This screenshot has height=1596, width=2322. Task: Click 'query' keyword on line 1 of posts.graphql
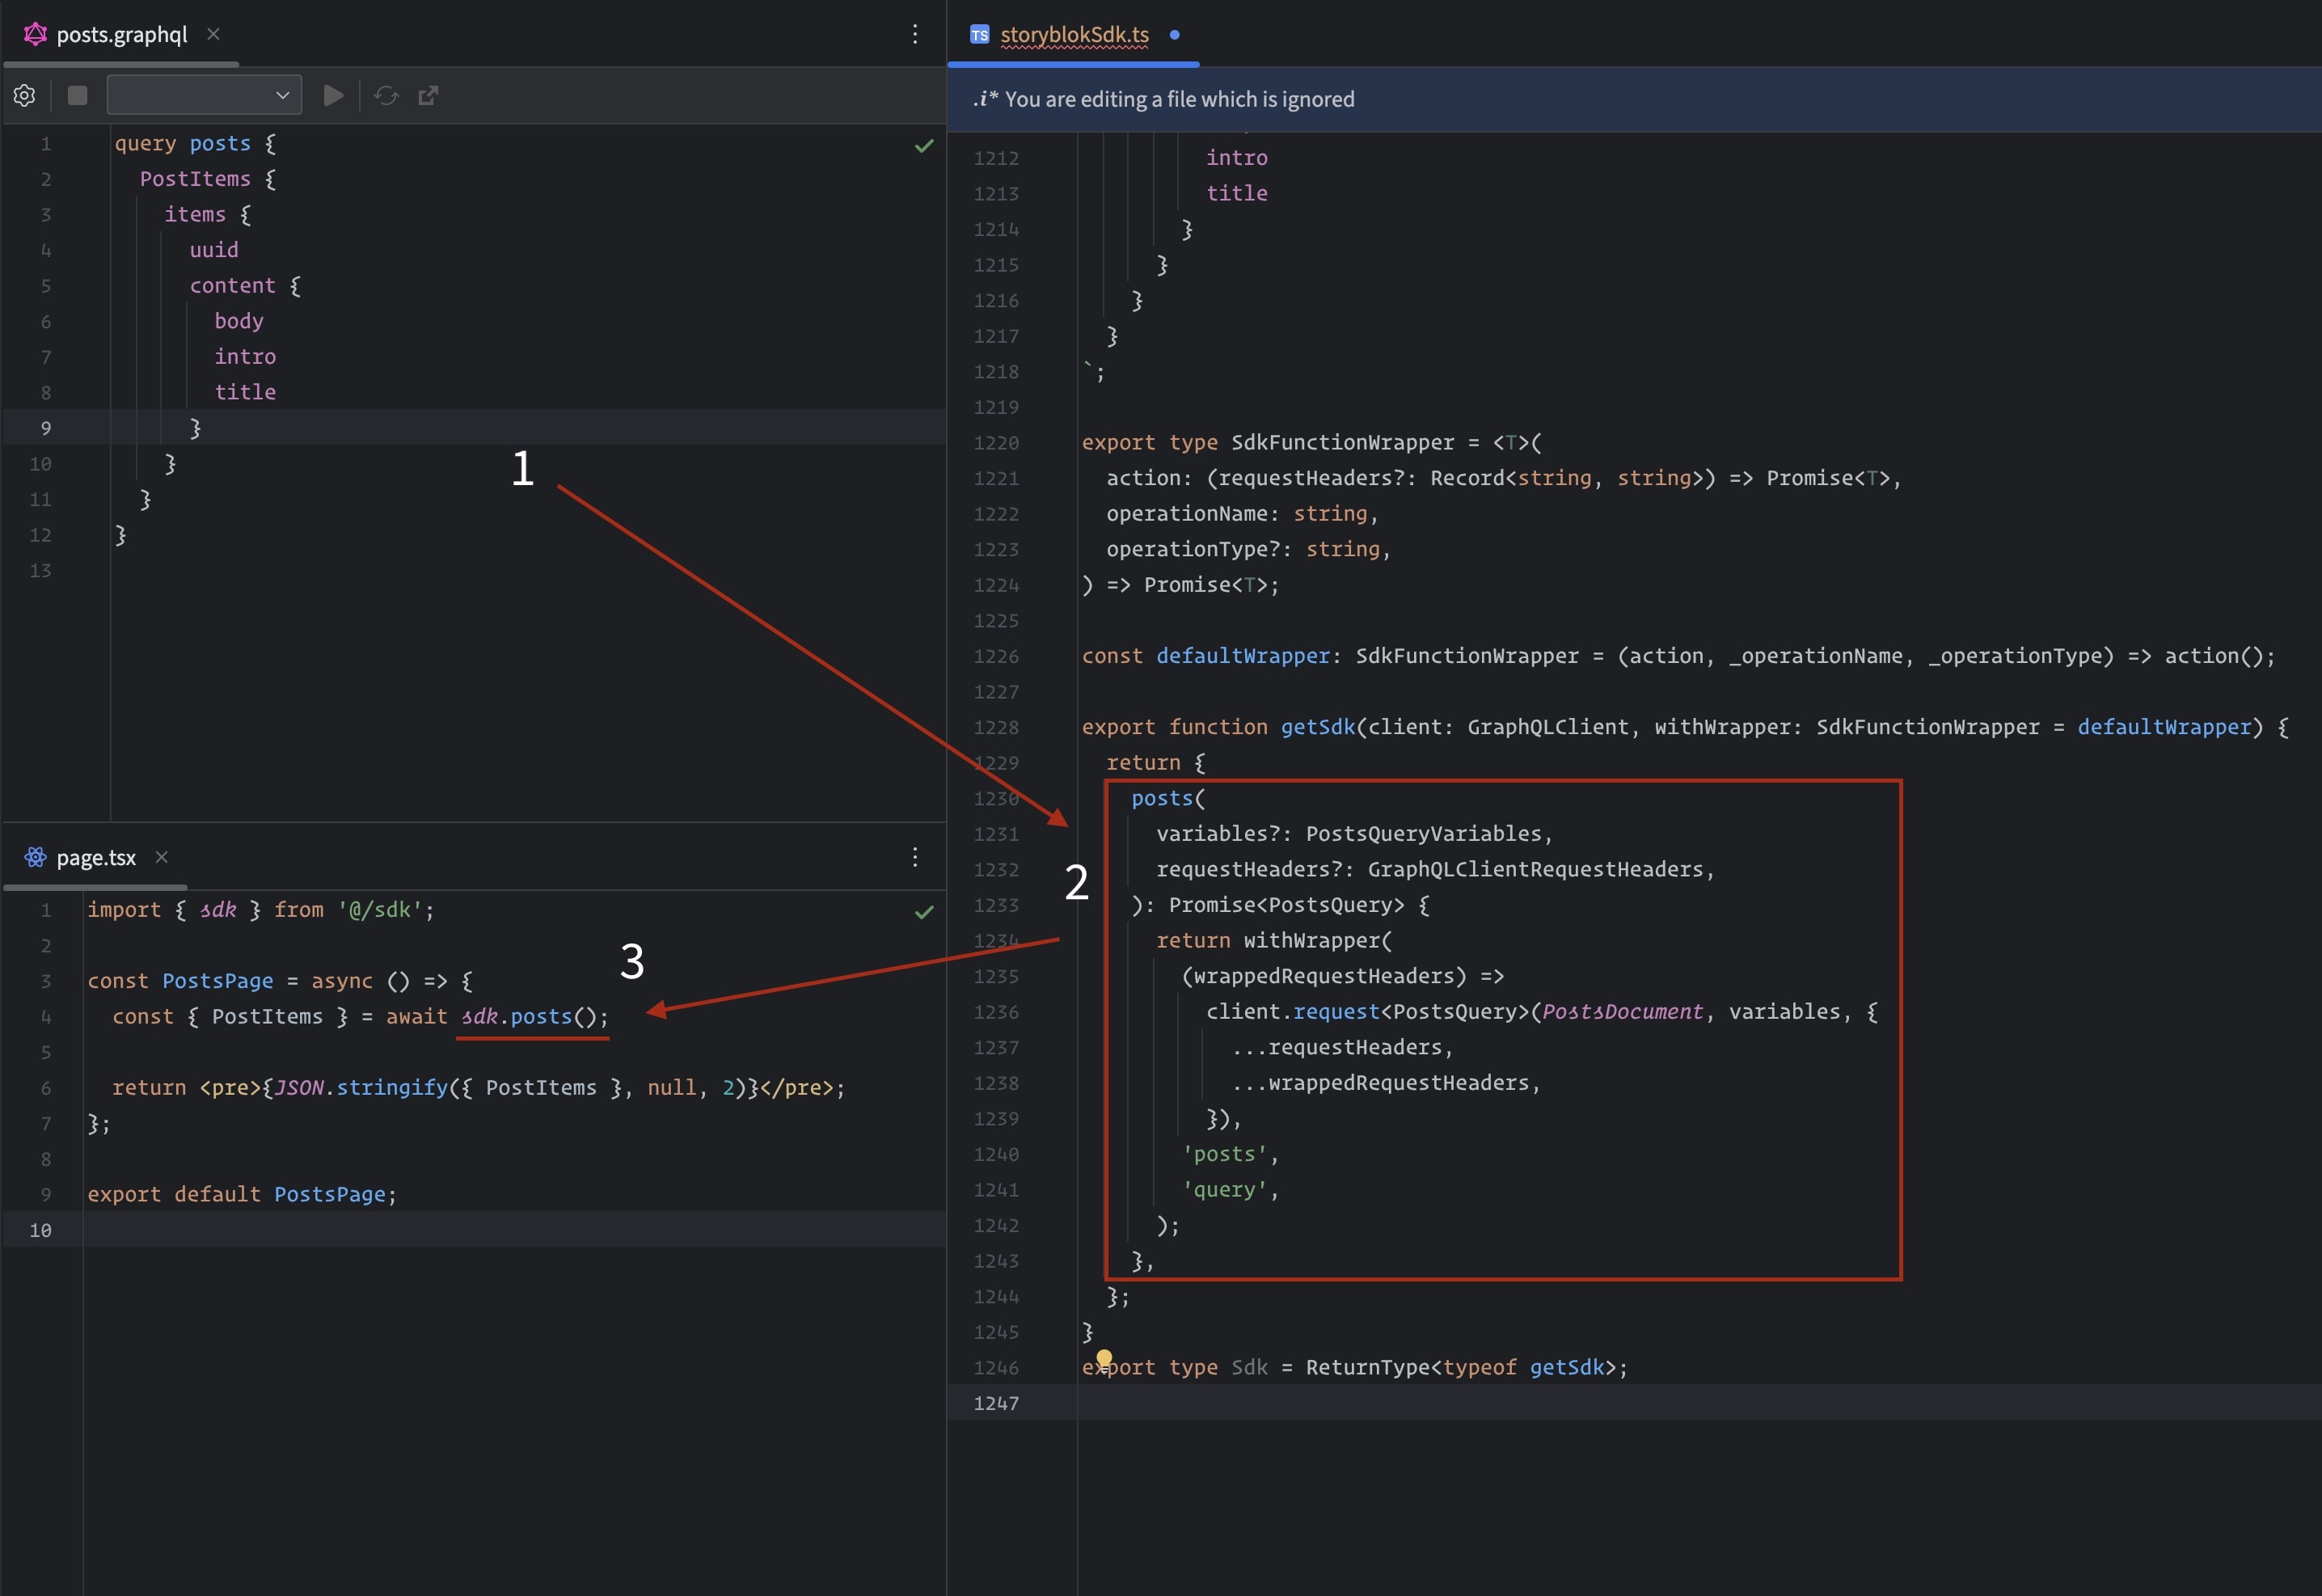click(x=145, y=143)
